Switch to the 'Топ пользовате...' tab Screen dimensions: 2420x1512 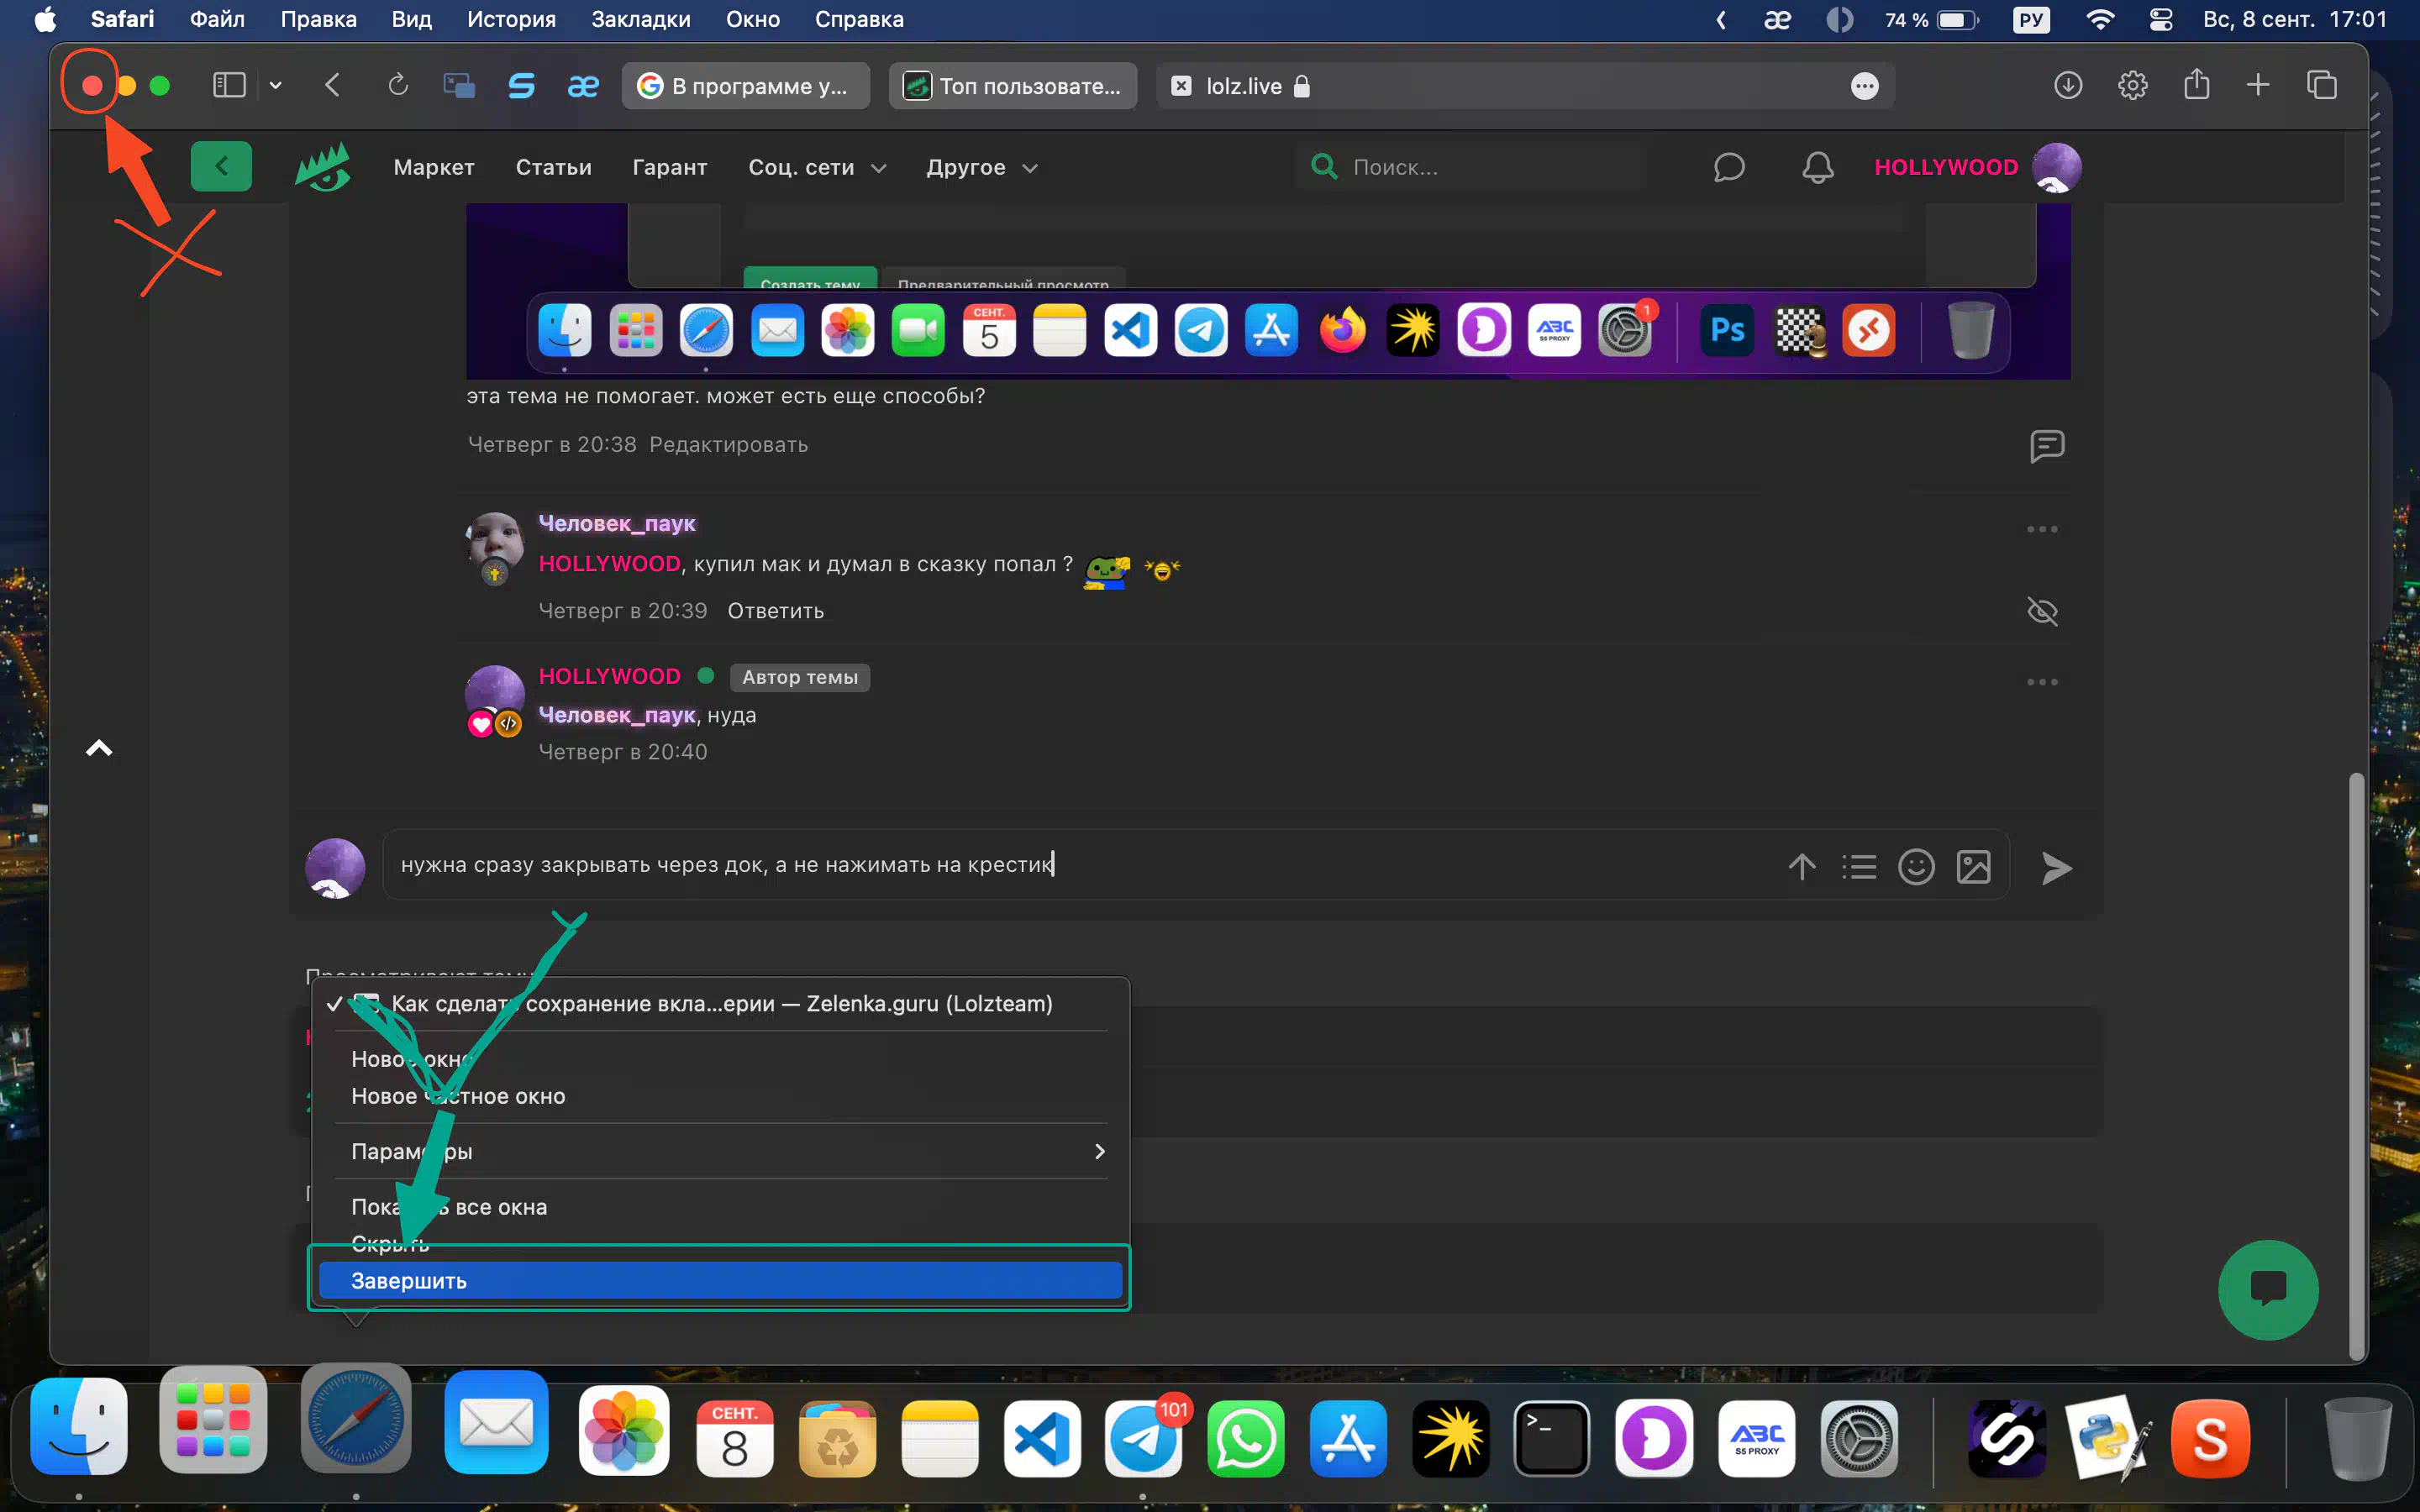1012,86
